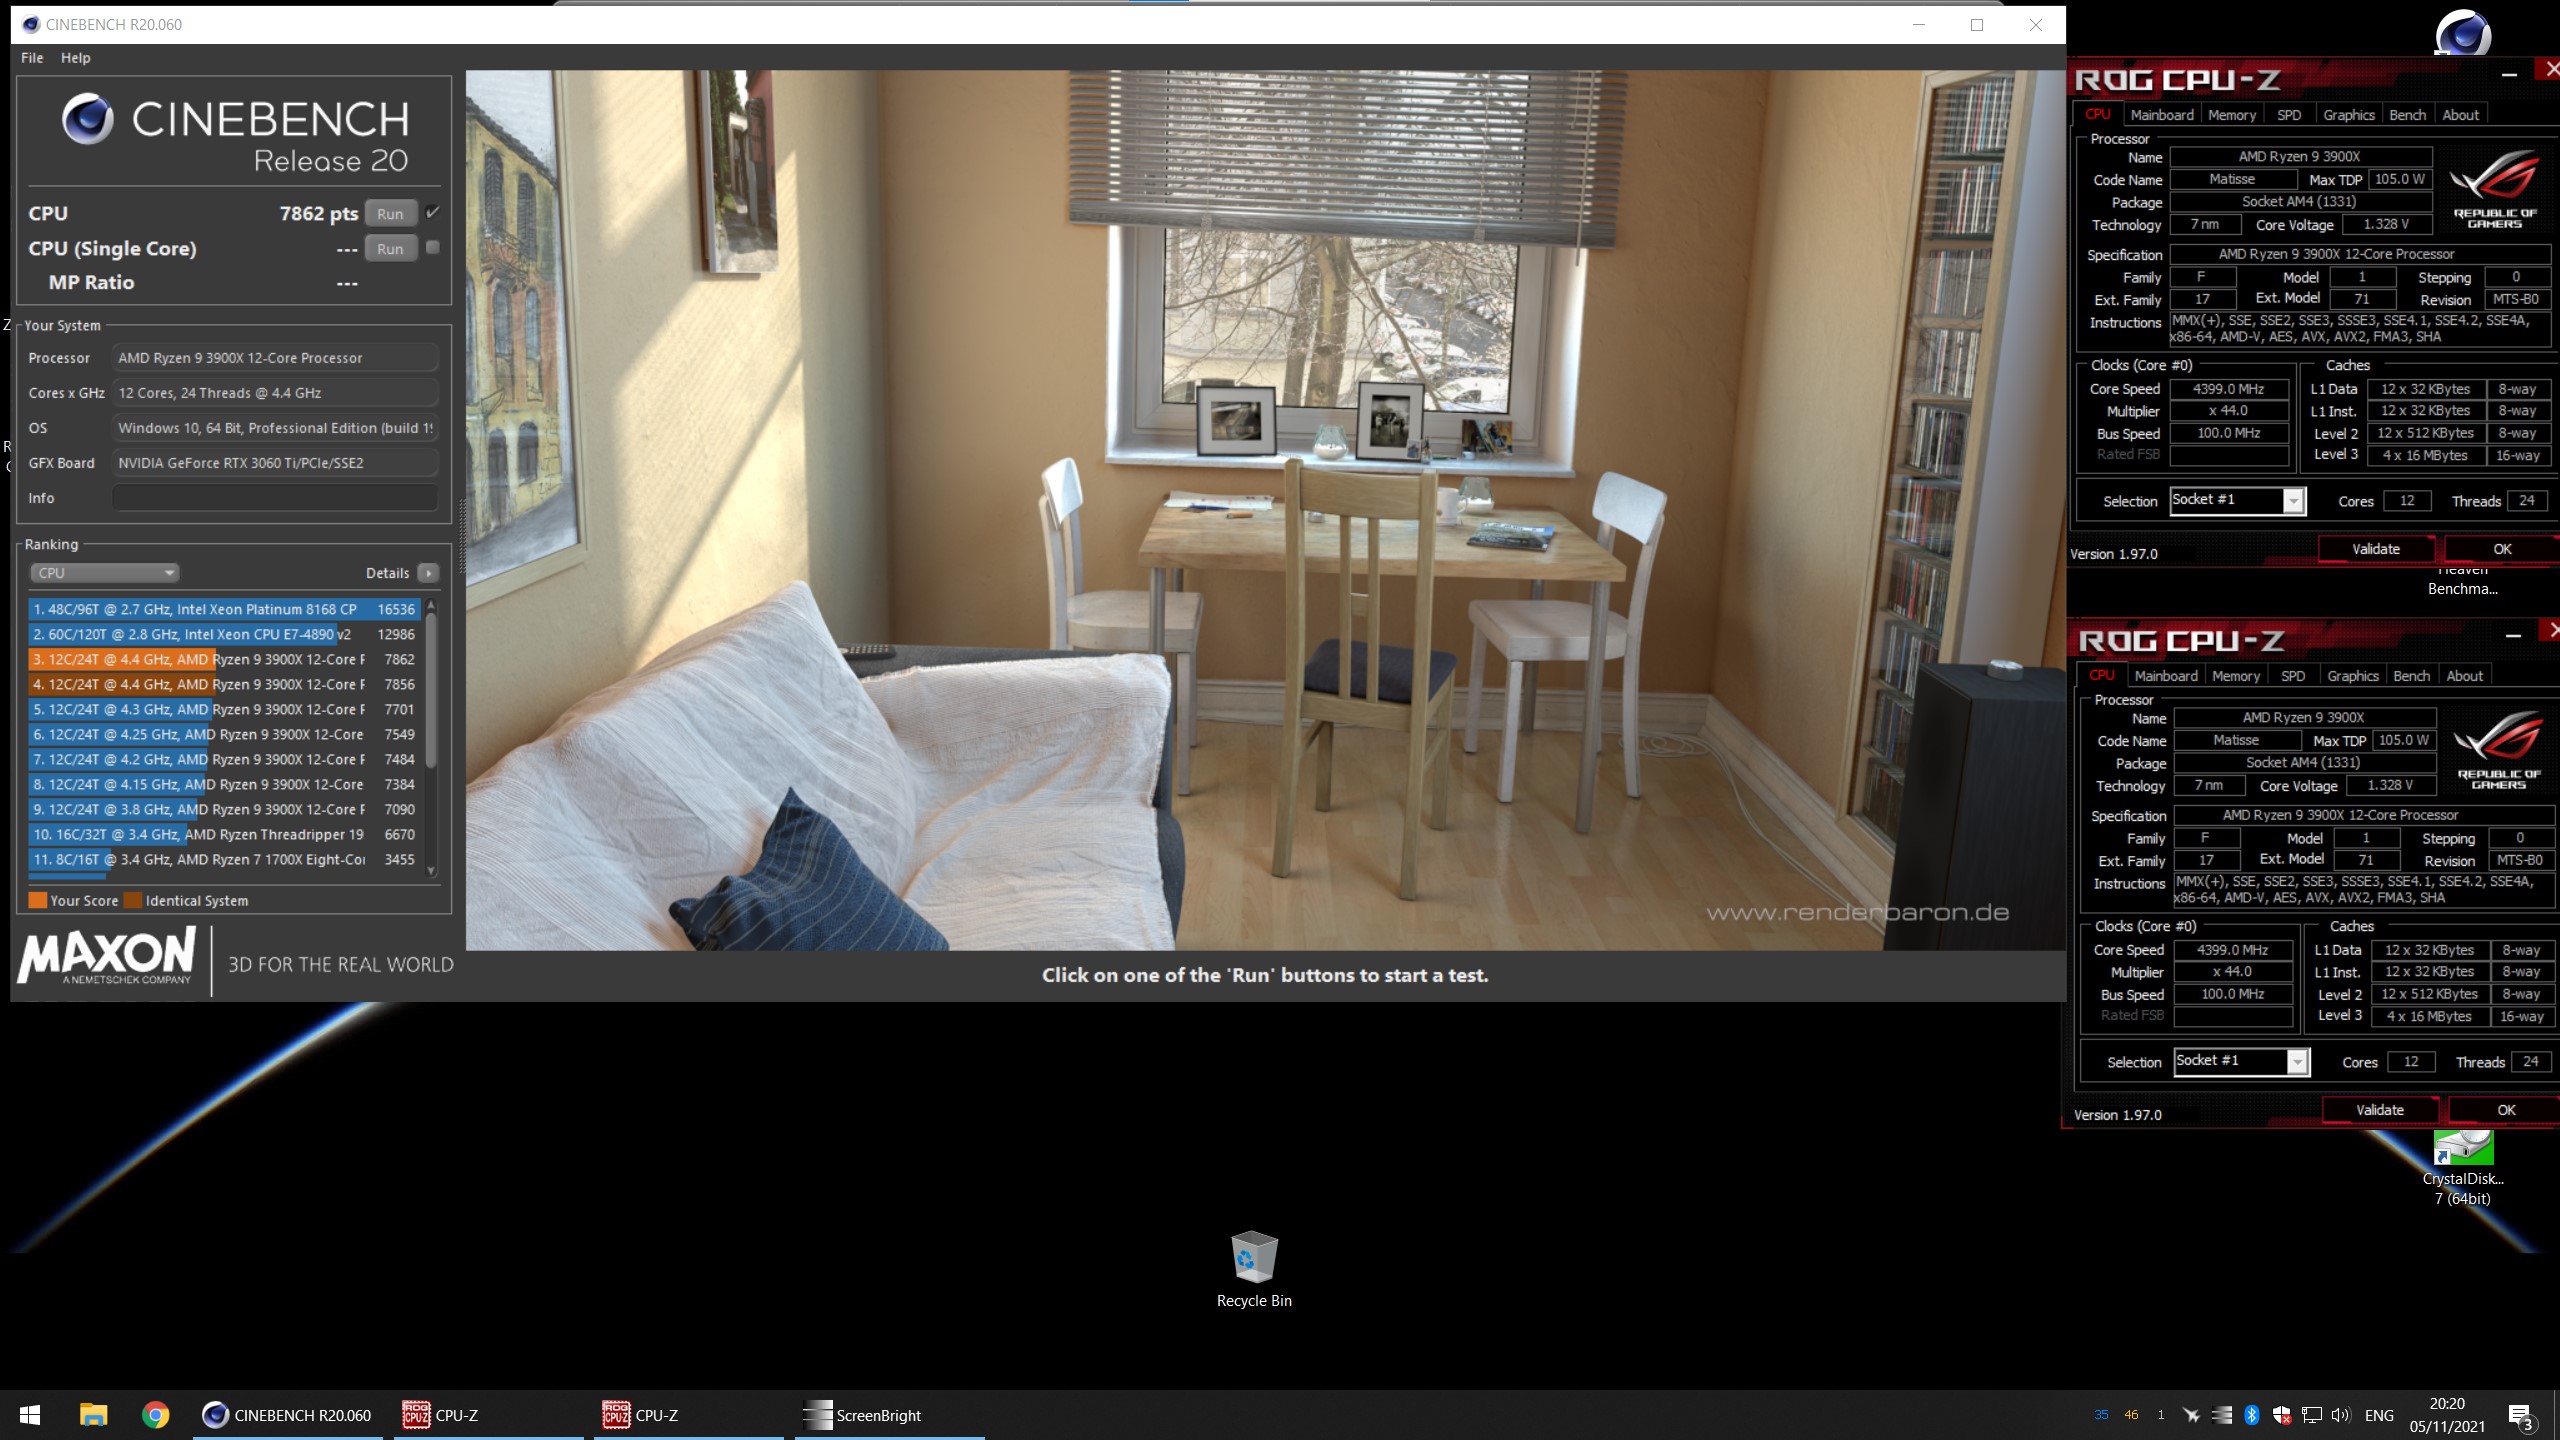Open Mainboard tab in upper CPU-Z window
This screenshot has height=1440, width=2560.
tap(2162, 115)
